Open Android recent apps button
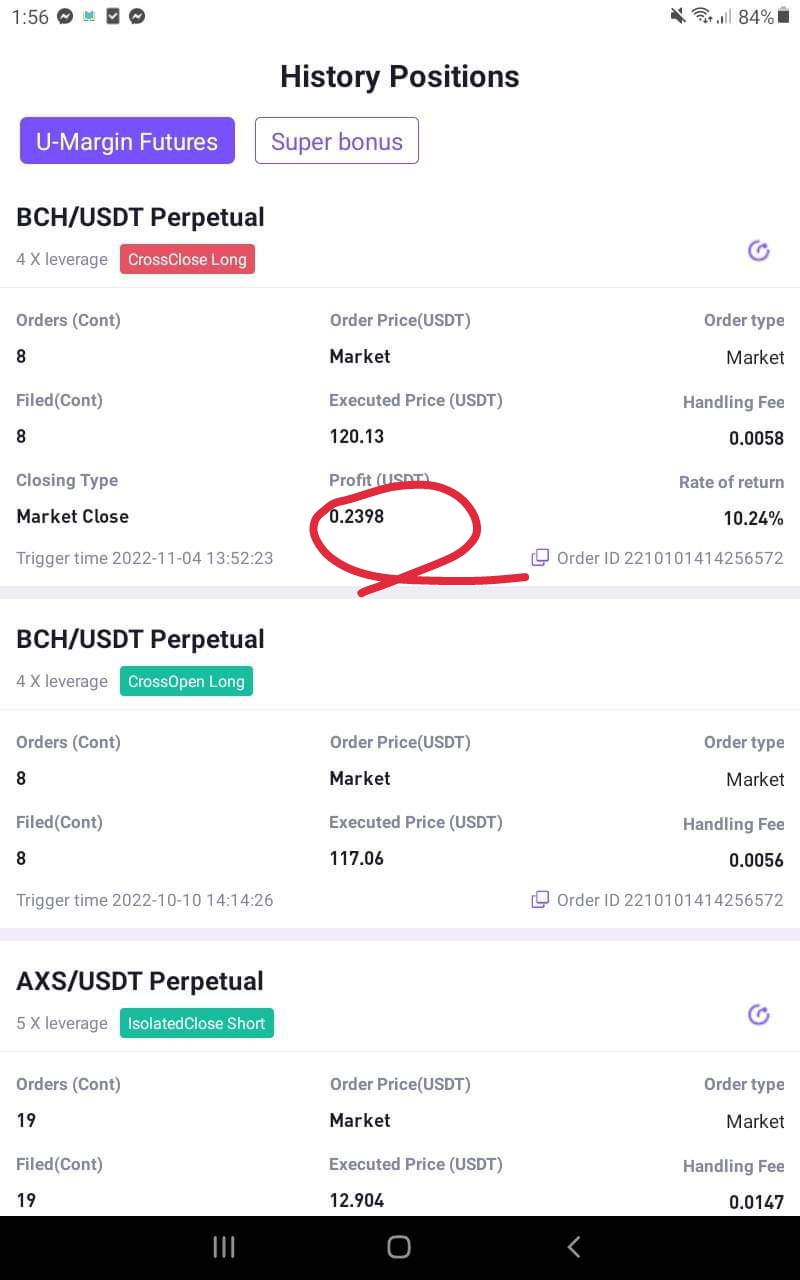This screenshot has width=800, height=1280. [224, 1246]
